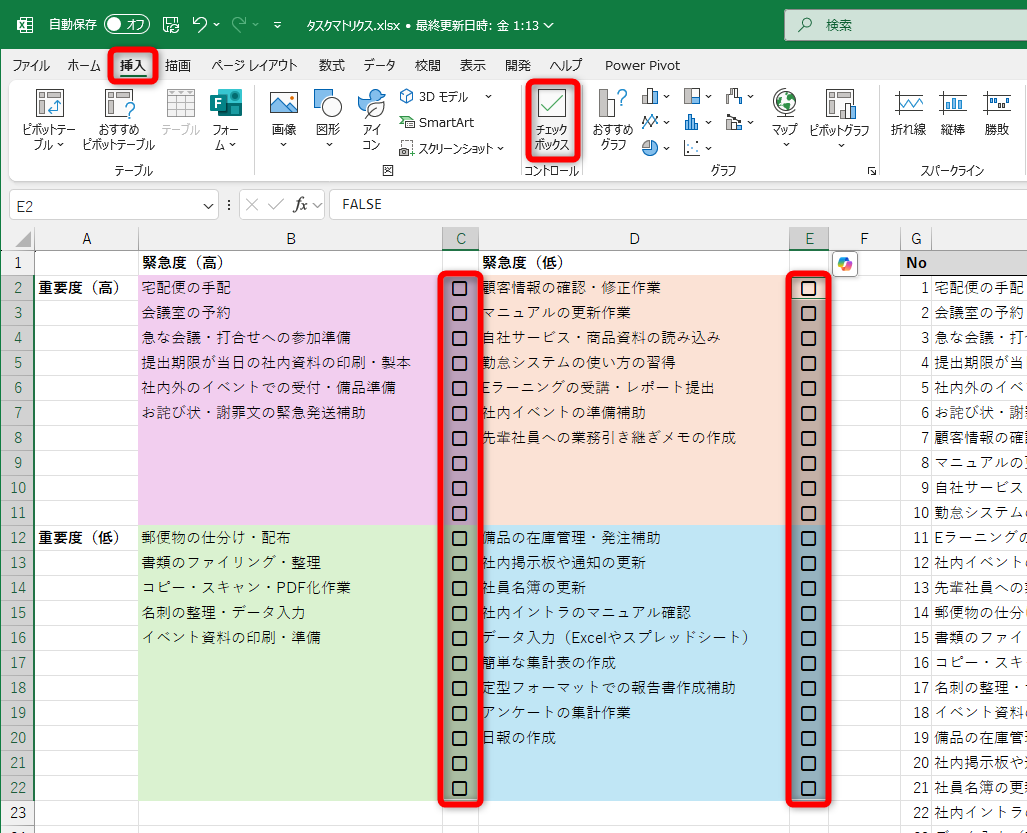
Task: Insert a line chart from chart group
Action: (650, 122)
